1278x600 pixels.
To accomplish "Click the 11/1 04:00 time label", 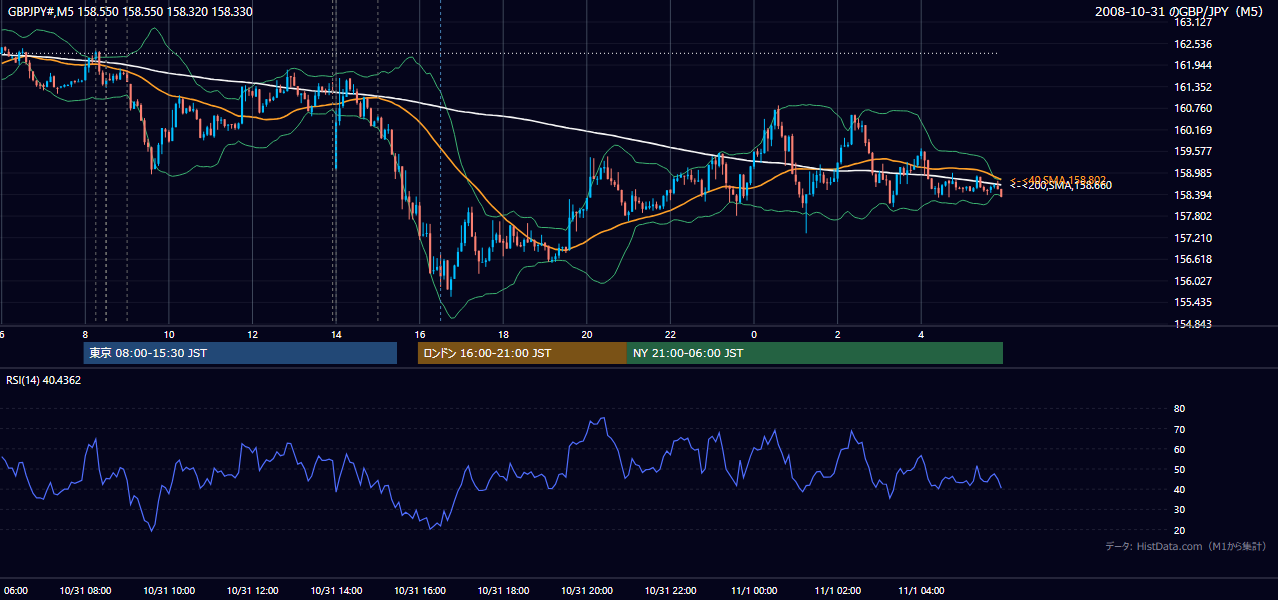I will click(920, 591).
